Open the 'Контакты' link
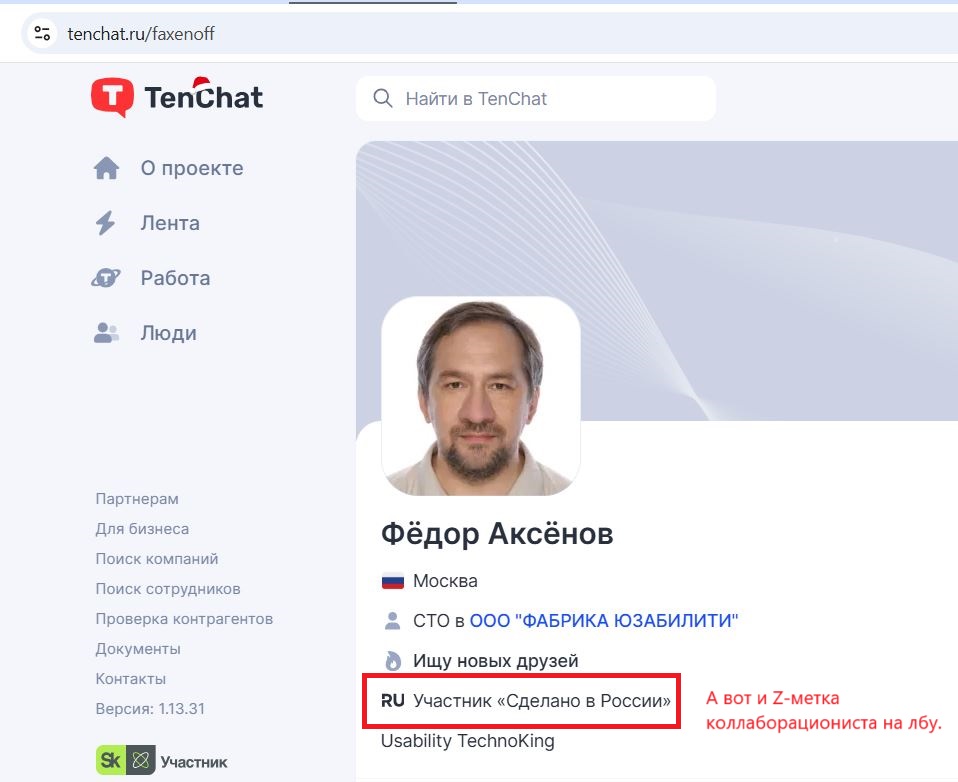The height and width of the screenshot is (782, 958). click(x=130, y=678)
